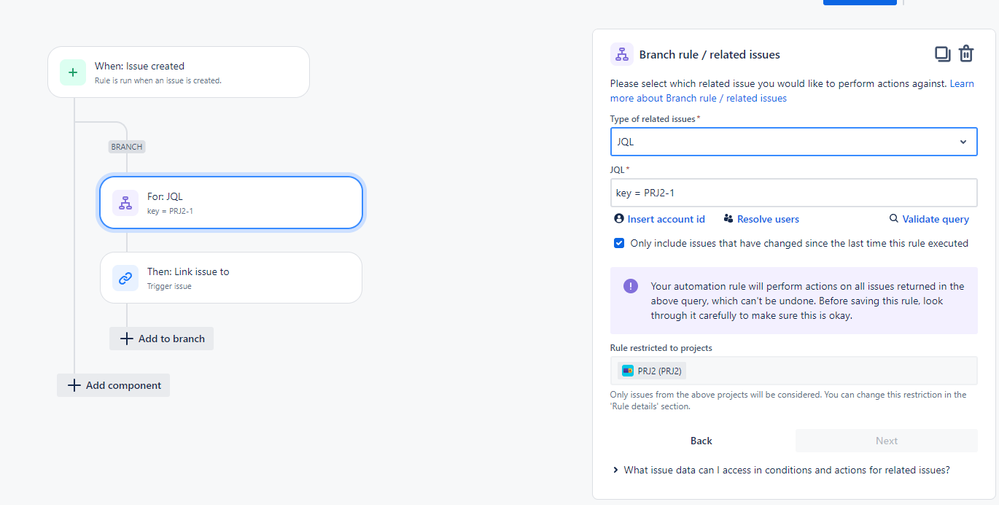Open the Type of related issues dropdown
The image size is (999, 505).
click(x=793, y=141)
